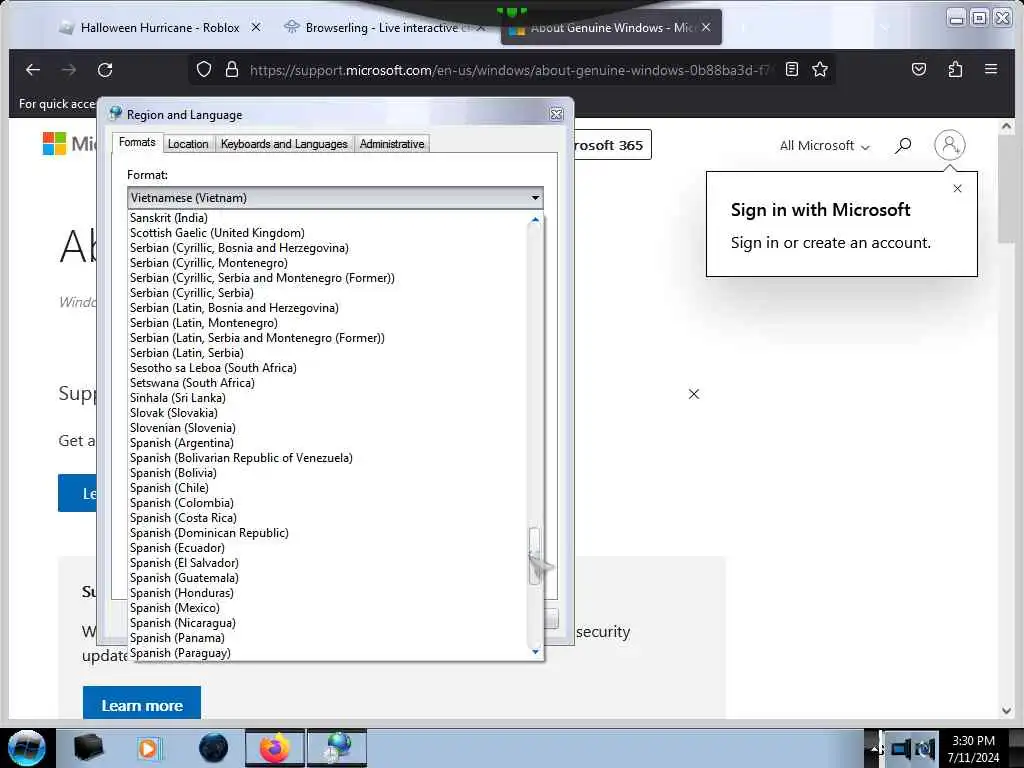Image resolution: width=1024 pixels, height=768 pixels.
Task: Click the Learn more button
Action: tap(142, 705)
